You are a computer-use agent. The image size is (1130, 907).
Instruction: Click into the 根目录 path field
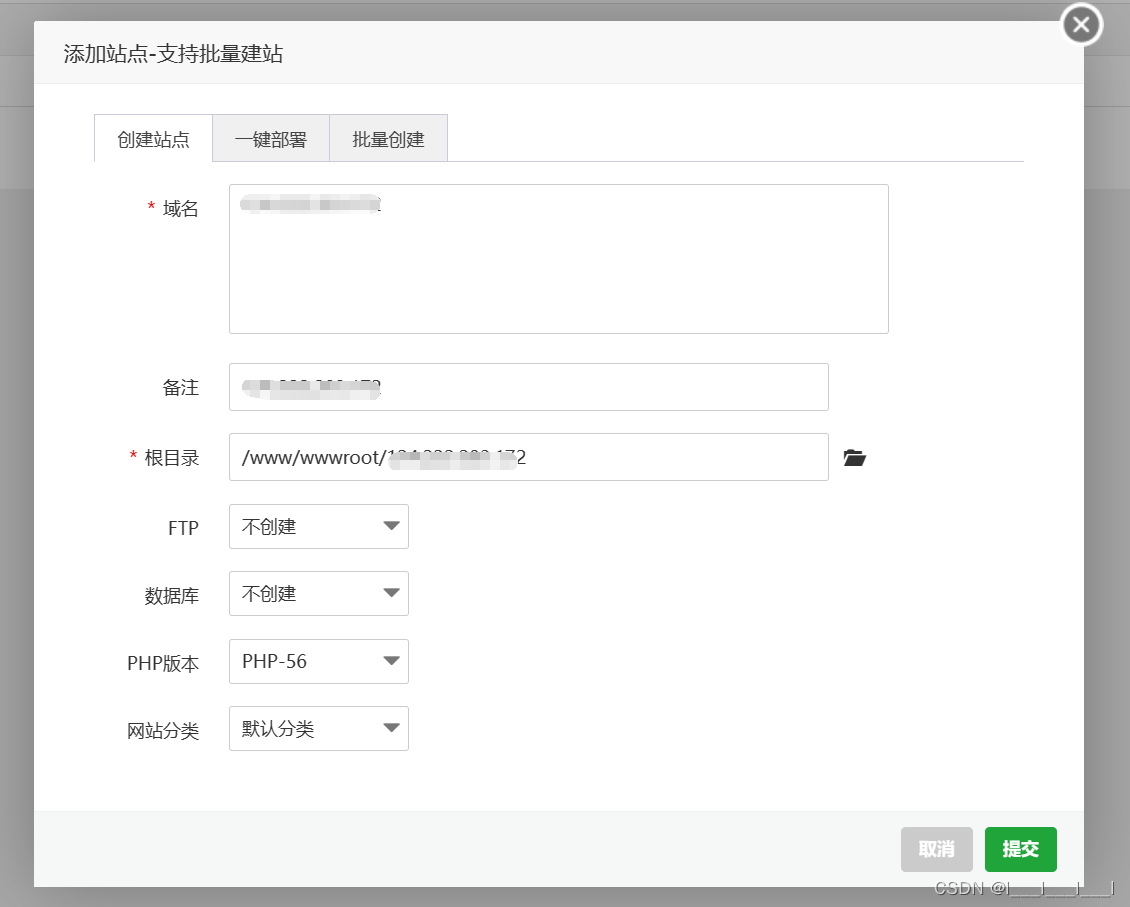(528, 457)
